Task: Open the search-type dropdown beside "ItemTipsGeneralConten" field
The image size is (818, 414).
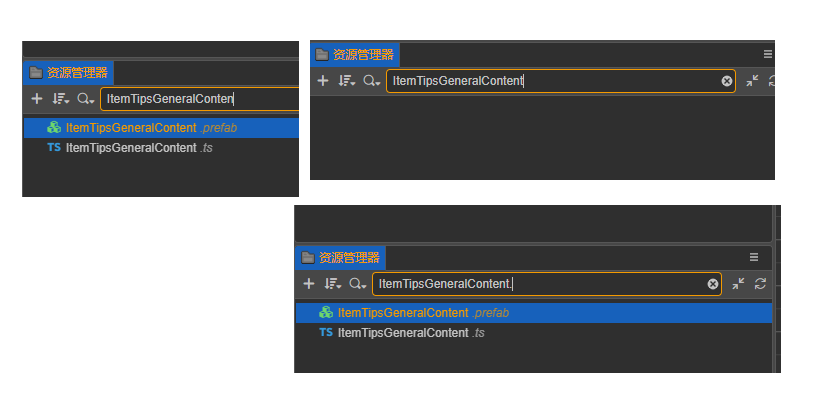Action: click(x=86, y=99)
